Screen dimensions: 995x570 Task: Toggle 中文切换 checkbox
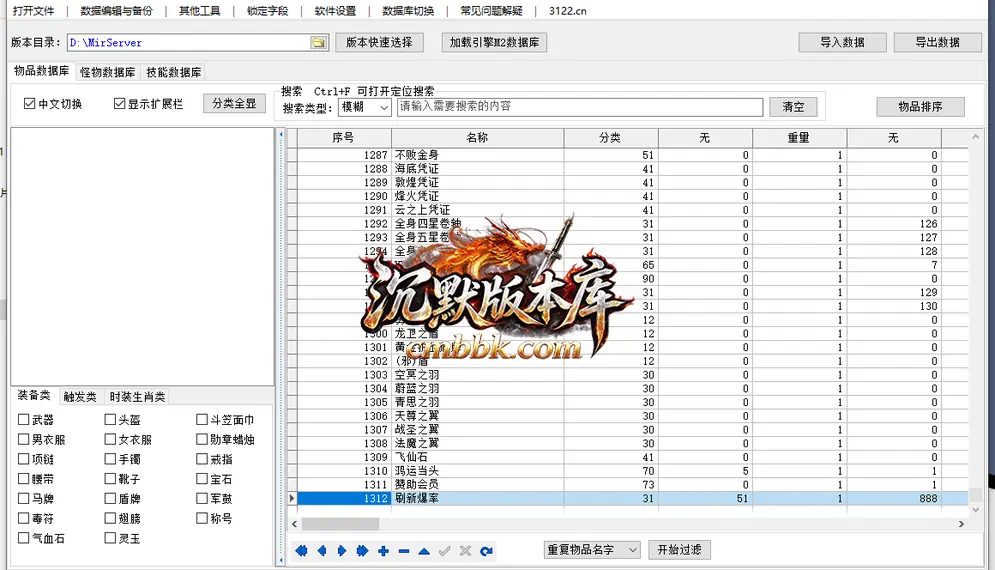pyautogui.click(x=29, y=103)
